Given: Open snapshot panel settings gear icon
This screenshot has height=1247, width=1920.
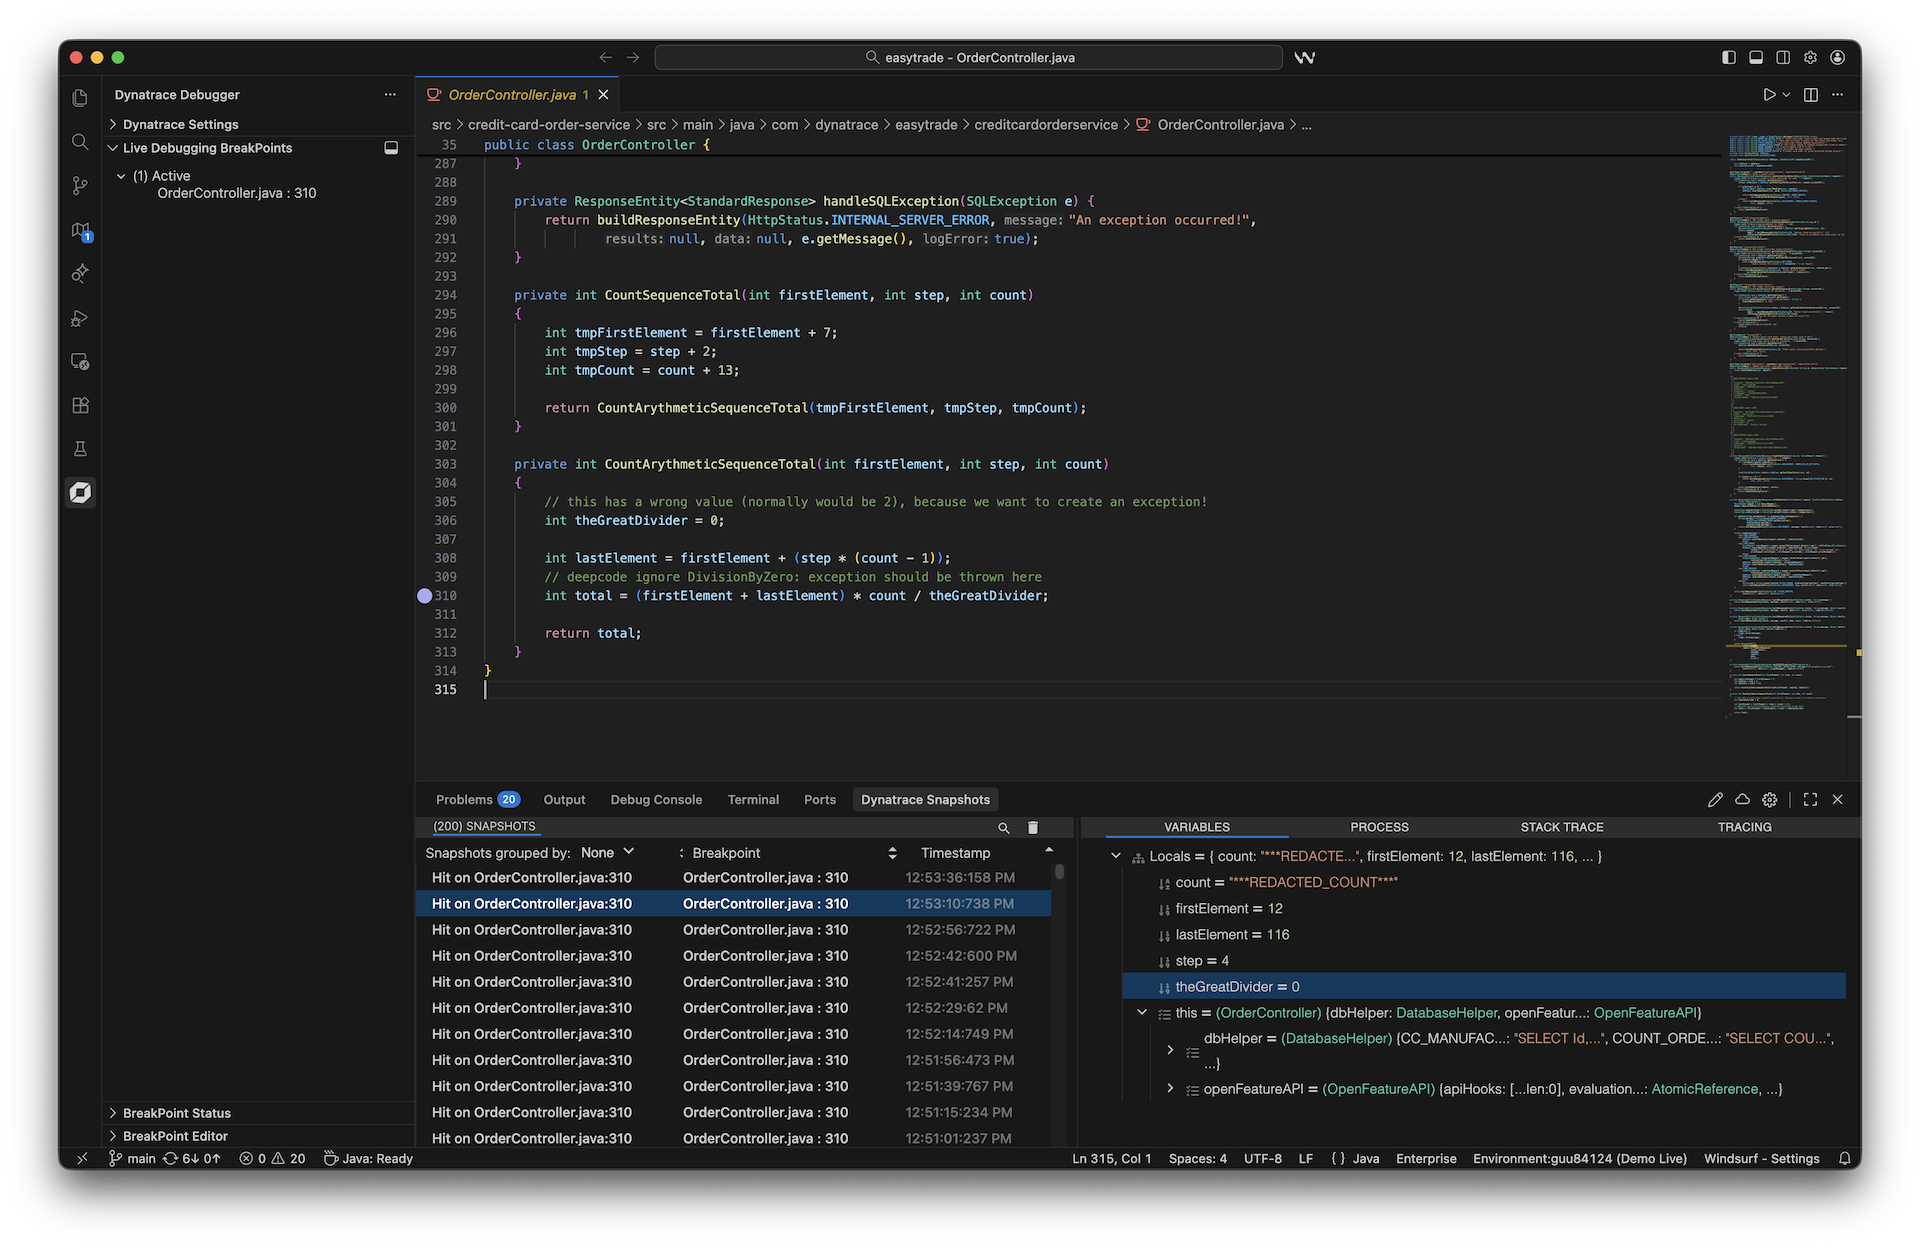Looking at the screenshot, I should tap(1769, 799).
